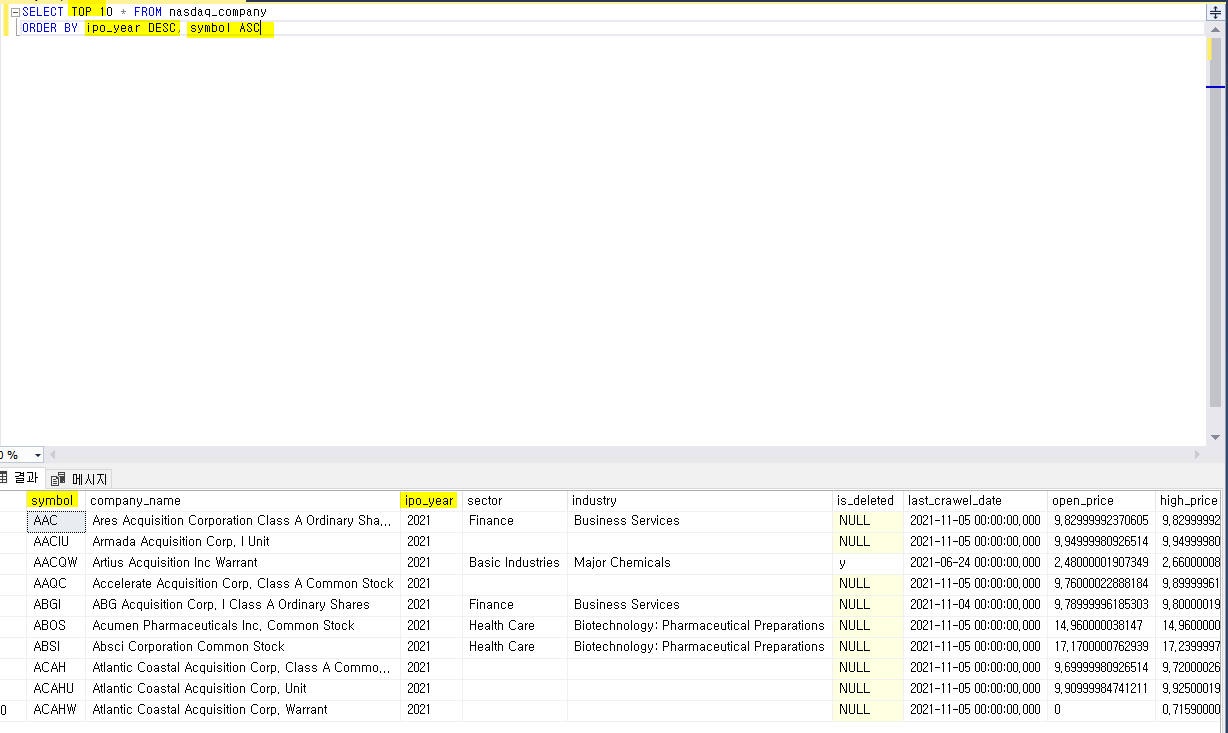Click the 2021-11-04 crawl date cell
The height and width of the screenshot is (733, 1228).
click(975, 605)
